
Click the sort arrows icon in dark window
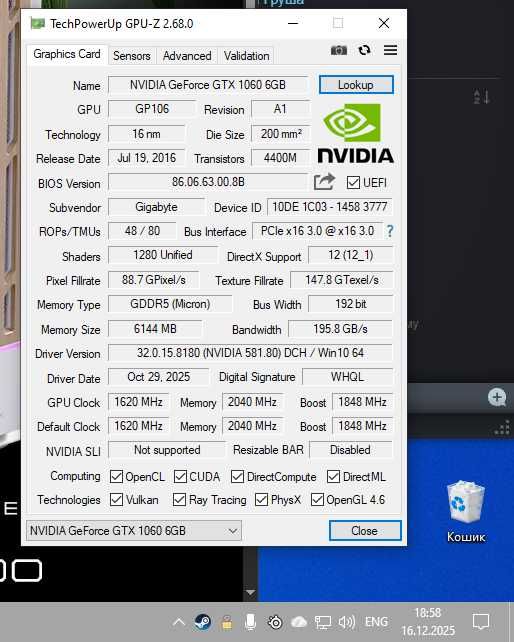click(482, 97)
